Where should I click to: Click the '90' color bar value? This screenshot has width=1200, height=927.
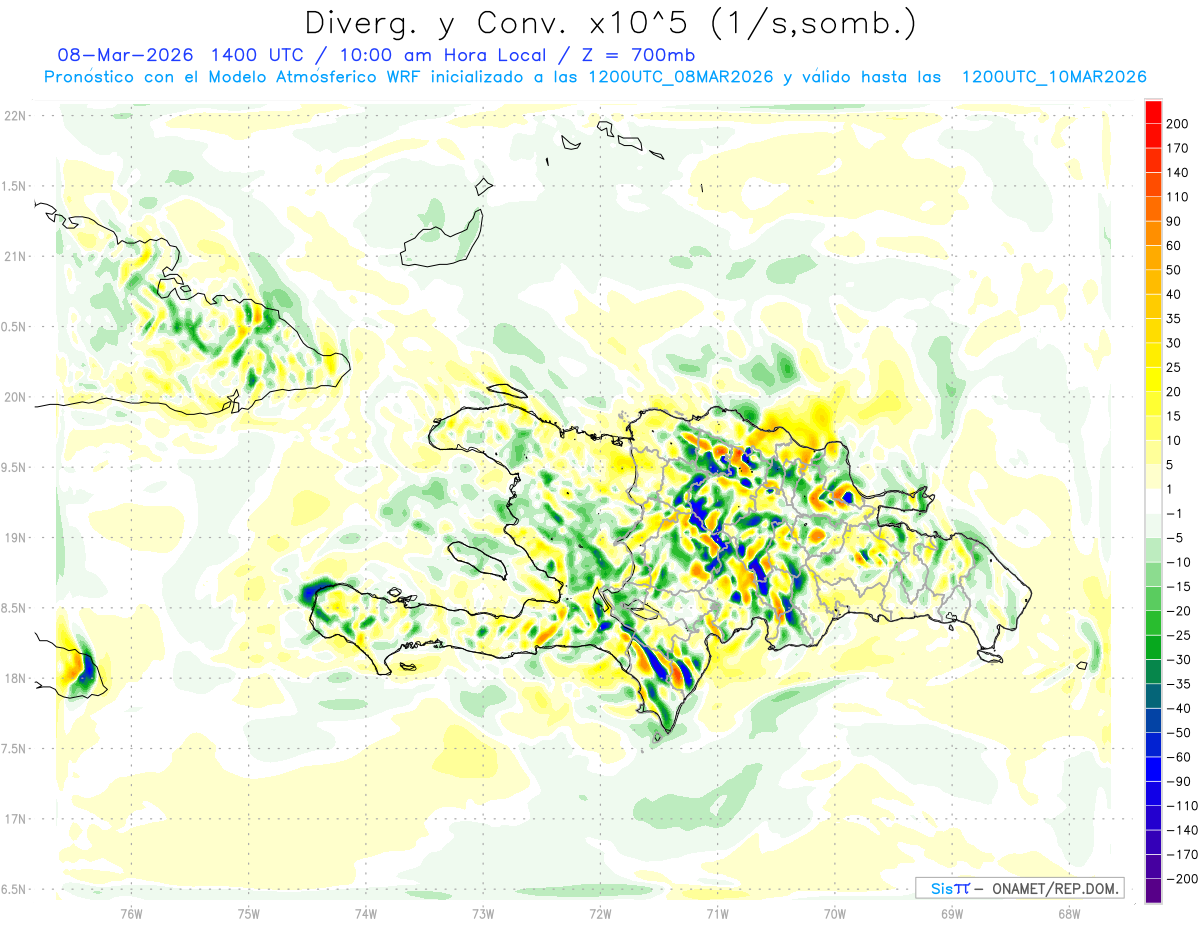pos(1174,221)
